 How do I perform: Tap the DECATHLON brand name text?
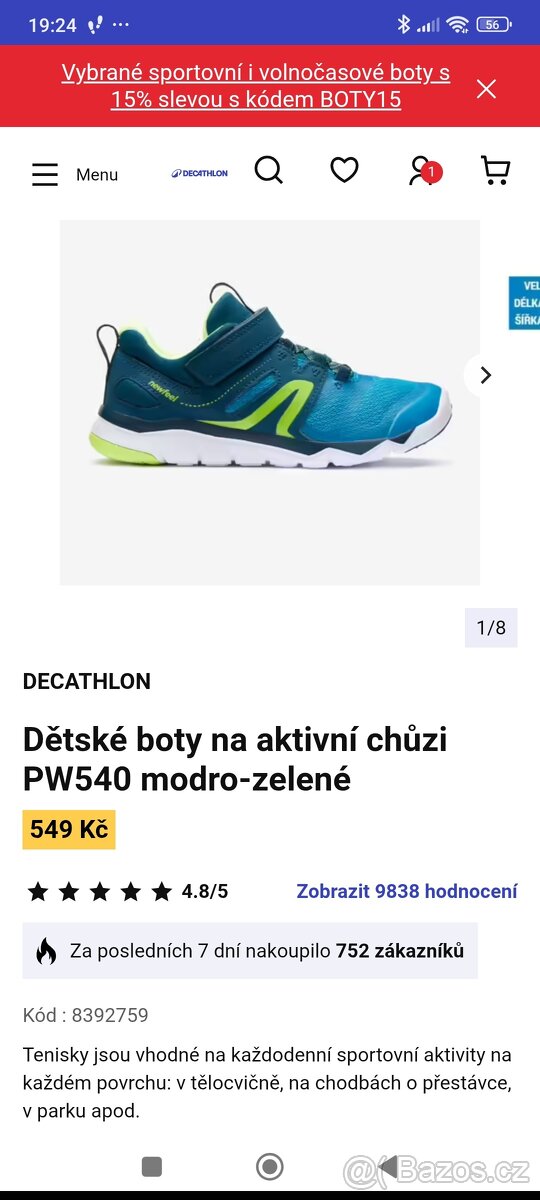[87, 682]
